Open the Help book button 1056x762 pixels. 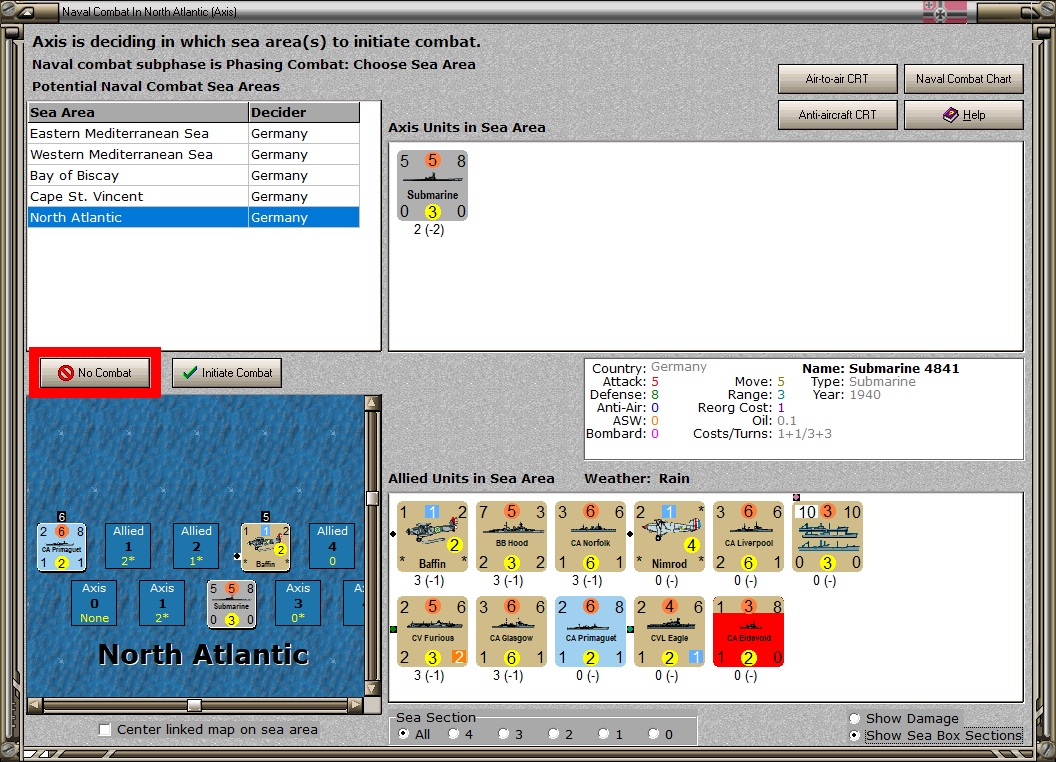point(964,115)
